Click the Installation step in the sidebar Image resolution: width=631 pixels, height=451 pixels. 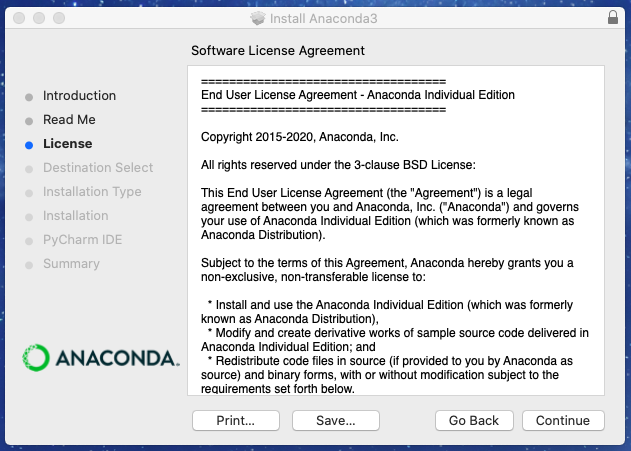pos(75,216)
